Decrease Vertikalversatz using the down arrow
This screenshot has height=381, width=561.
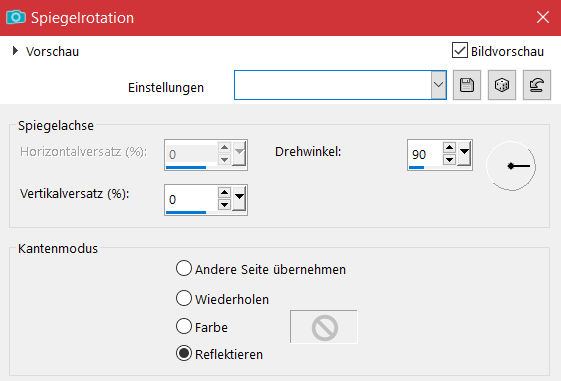[224, 205]
